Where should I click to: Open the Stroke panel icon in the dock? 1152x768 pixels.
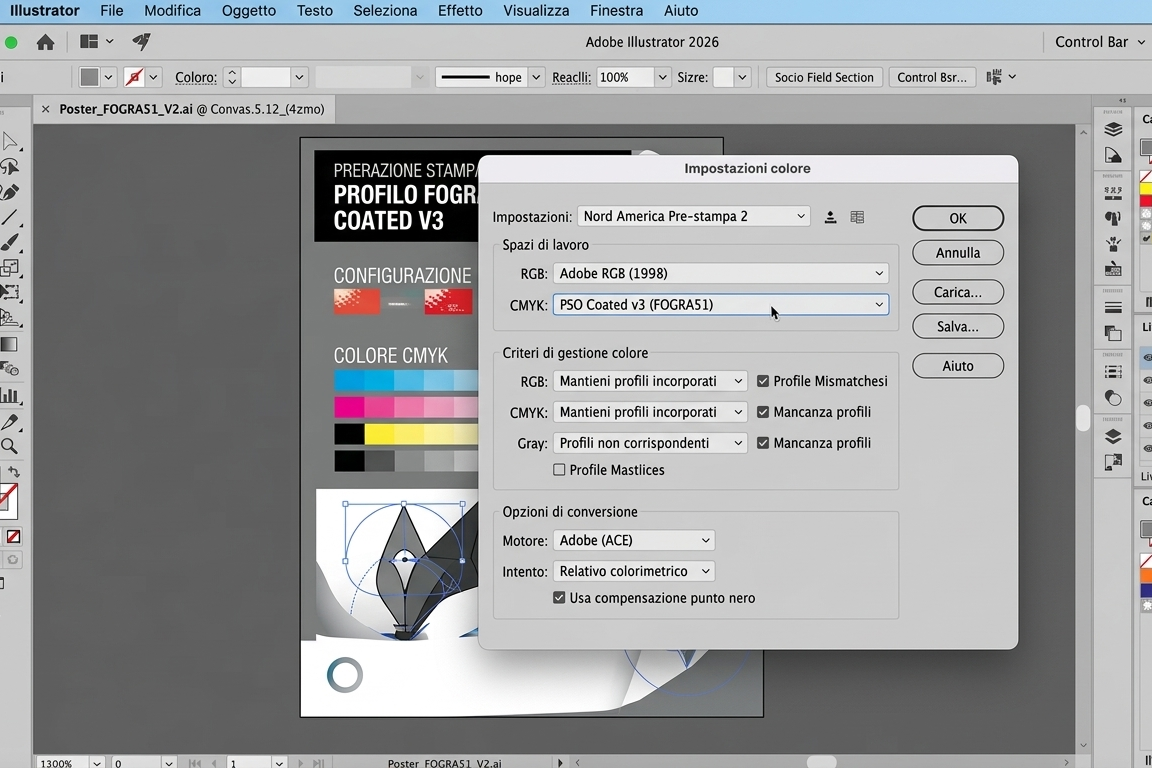(x=1113, y=307)
